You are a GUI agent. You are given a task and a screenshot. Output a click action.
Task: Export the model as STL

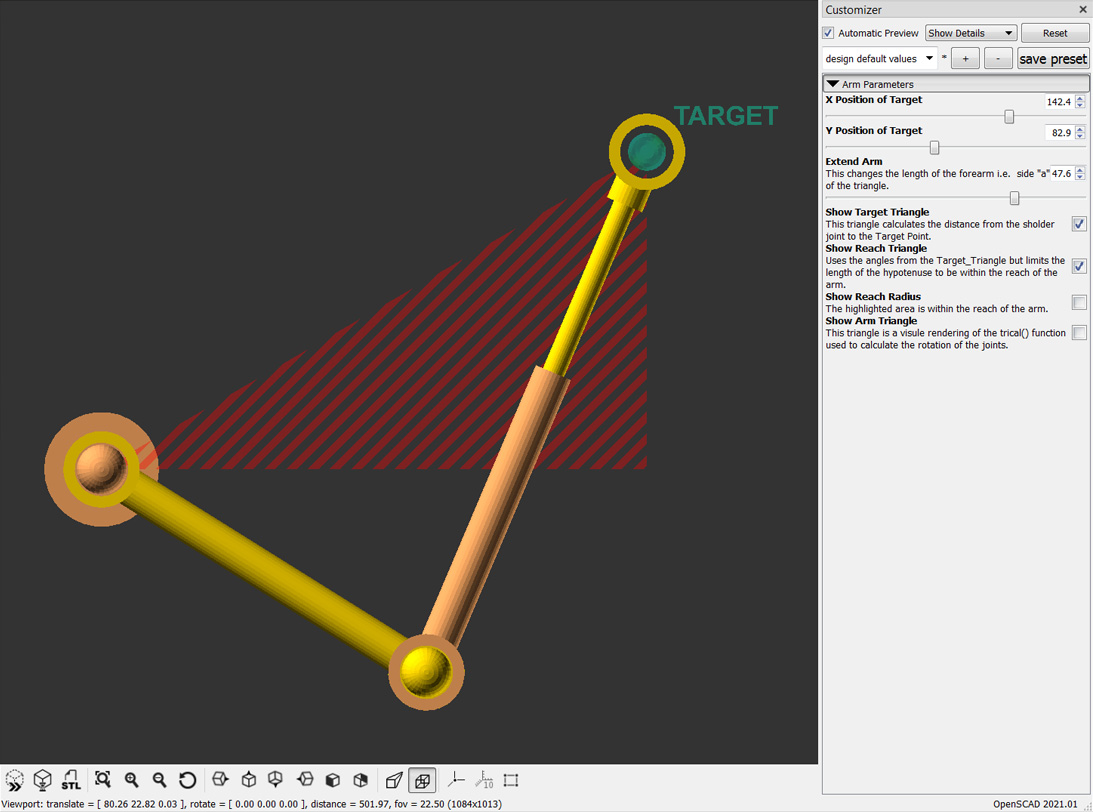coord(70,780)
